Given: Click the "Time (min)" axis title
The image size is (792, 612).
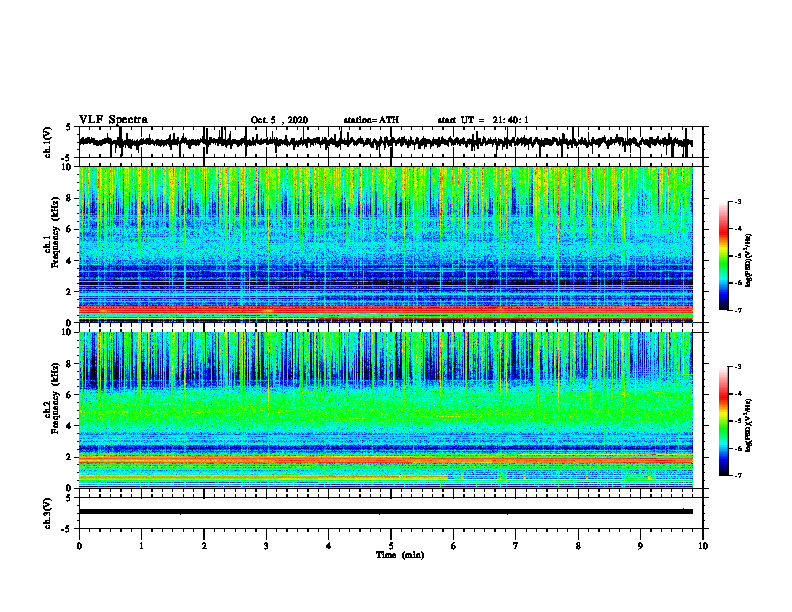Looking at the screenshot, I should [400, 555].
